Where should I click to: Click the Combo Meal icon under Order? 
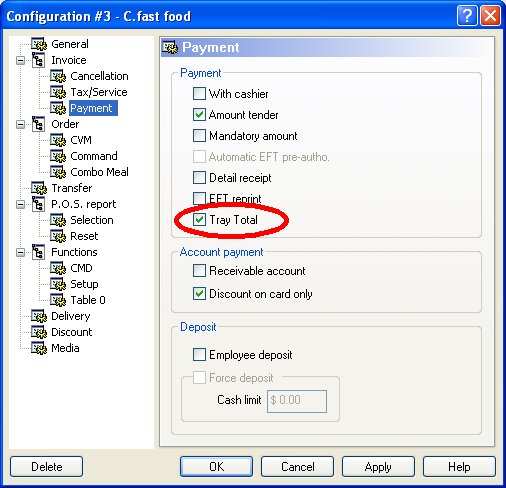[x=58, y=172]
